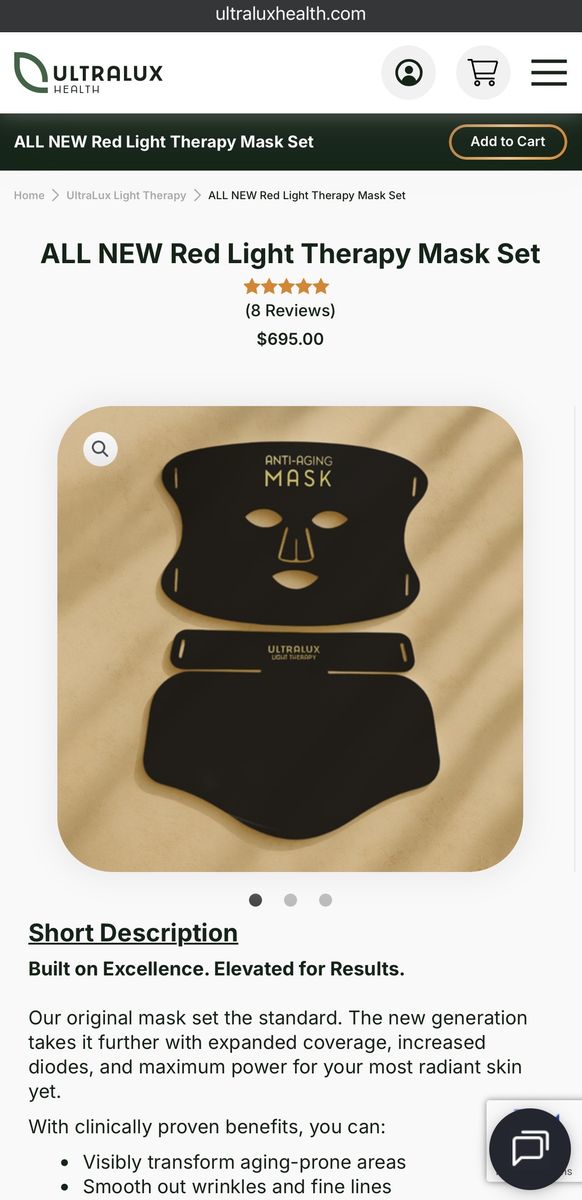
Task: Click the browser address bar ultraluxhealth.com
Action: (x=291, y=14)
